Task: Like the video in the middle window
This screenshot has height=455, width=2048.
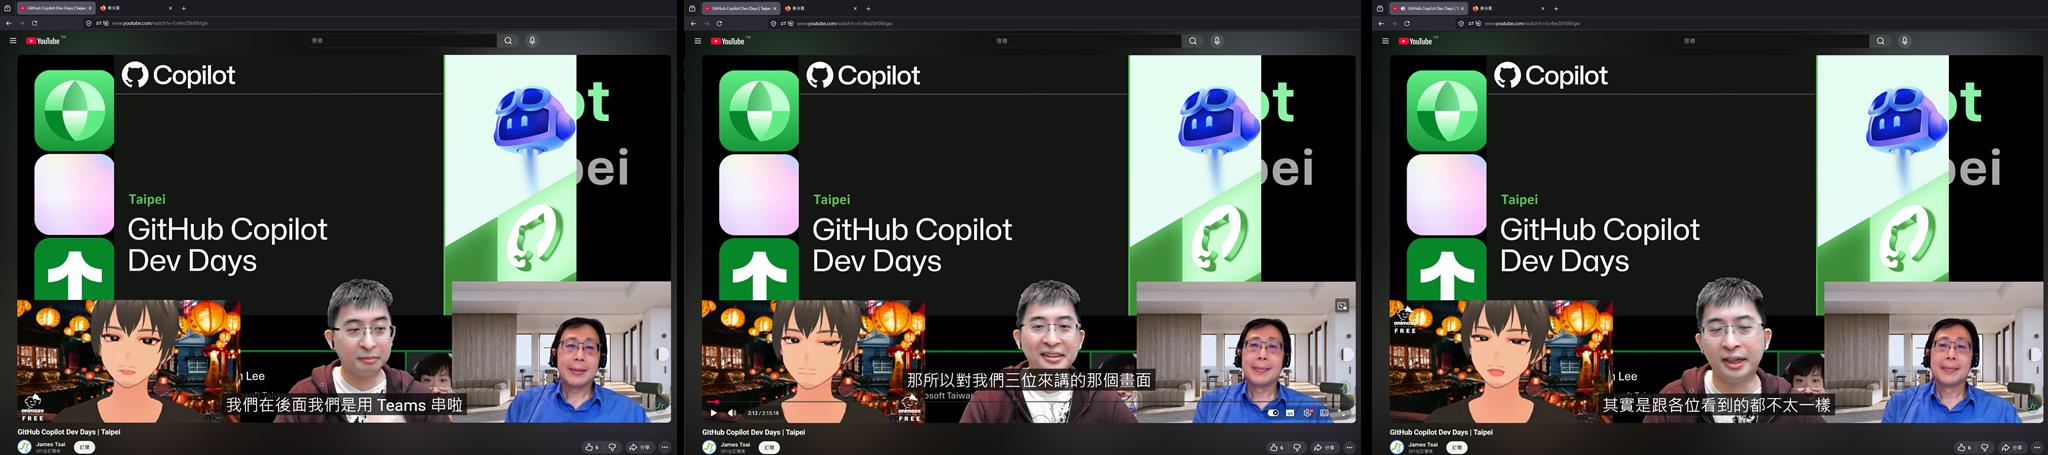Action: point(1278,447)
